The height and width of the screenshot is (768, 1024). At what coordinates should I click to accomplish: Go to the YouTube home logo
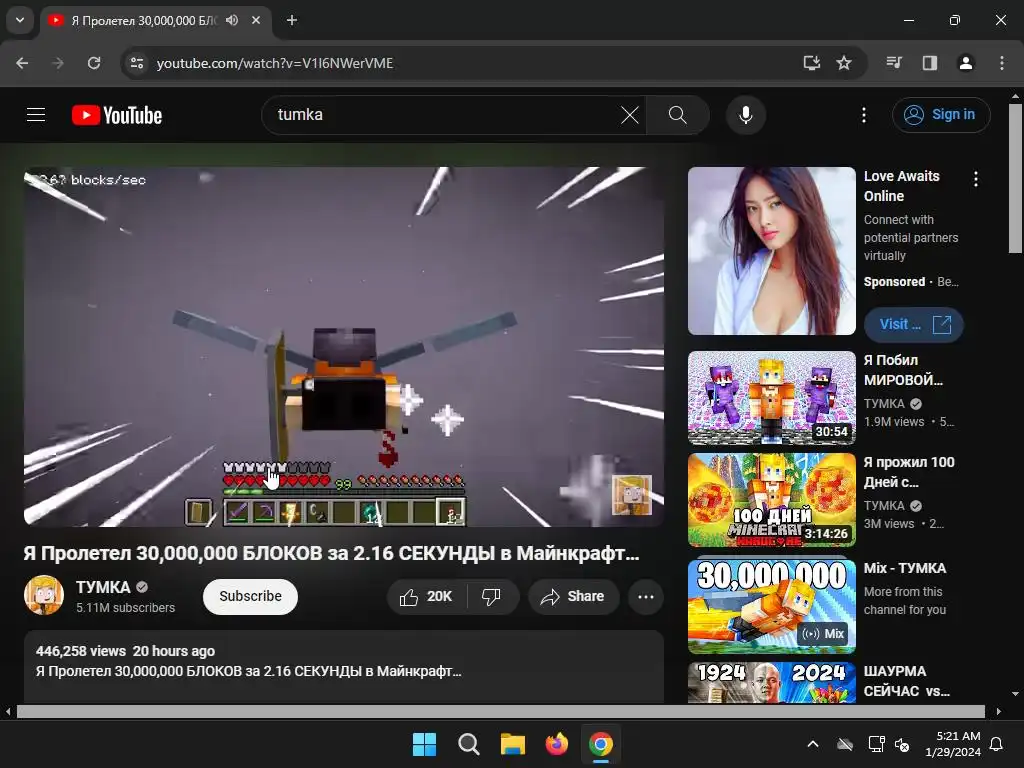tap(117, 115)
